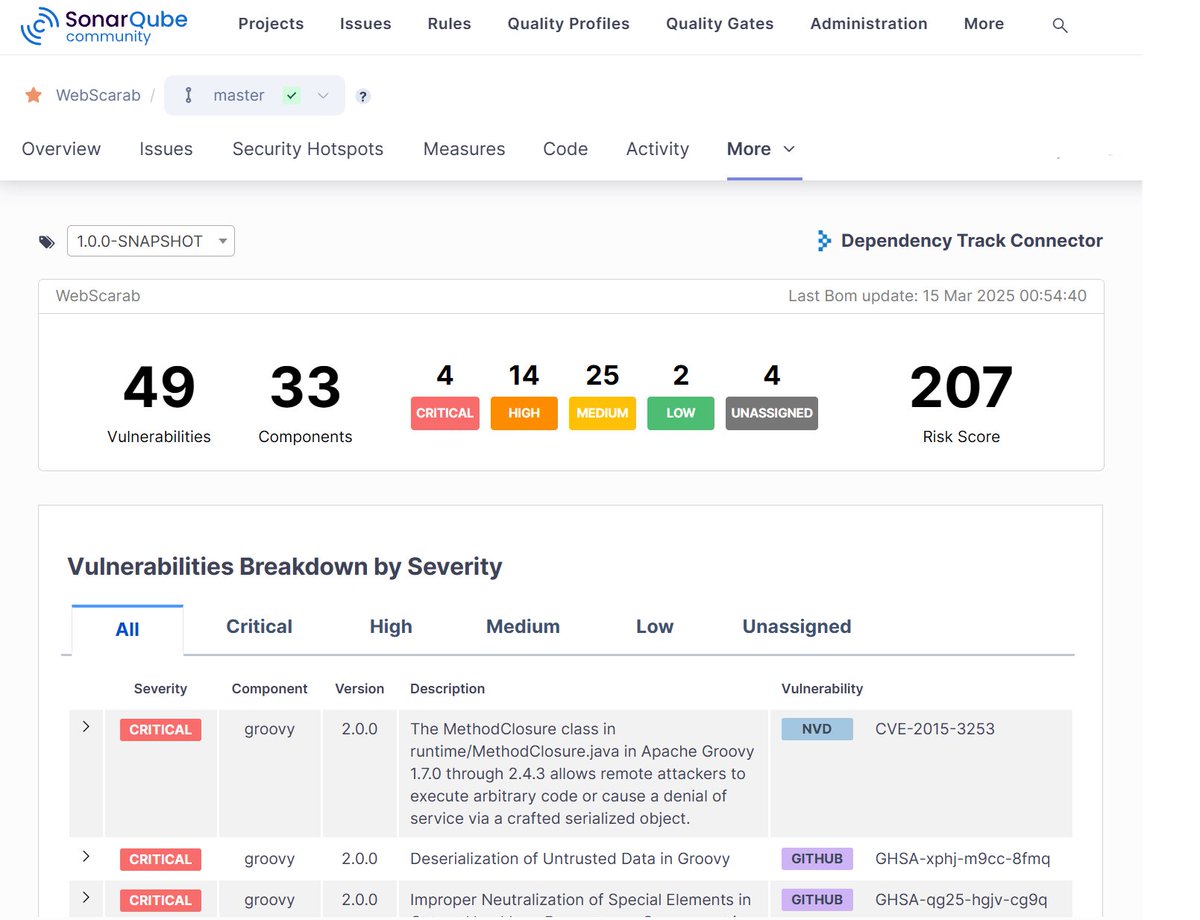
Task: Click Dependency Track Connector title text
Action: point(972,241)
